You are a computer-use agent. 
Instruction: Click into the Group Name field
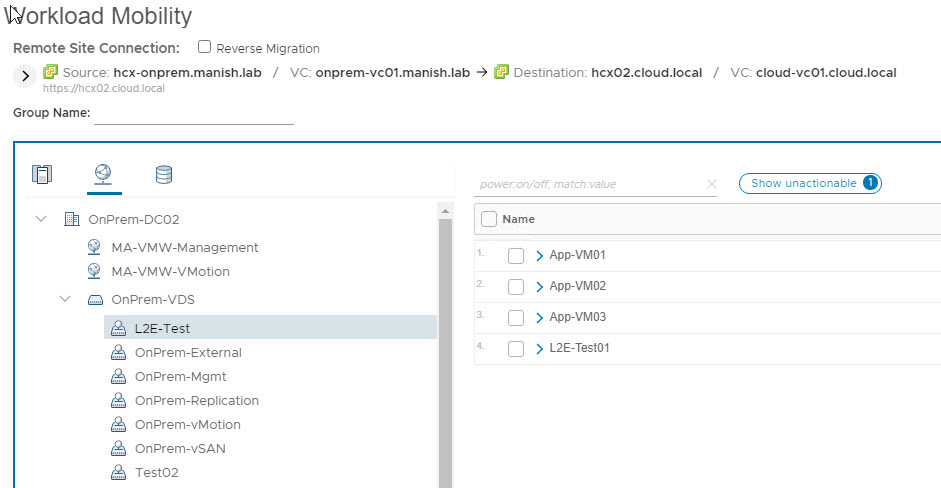click(193, 113)
